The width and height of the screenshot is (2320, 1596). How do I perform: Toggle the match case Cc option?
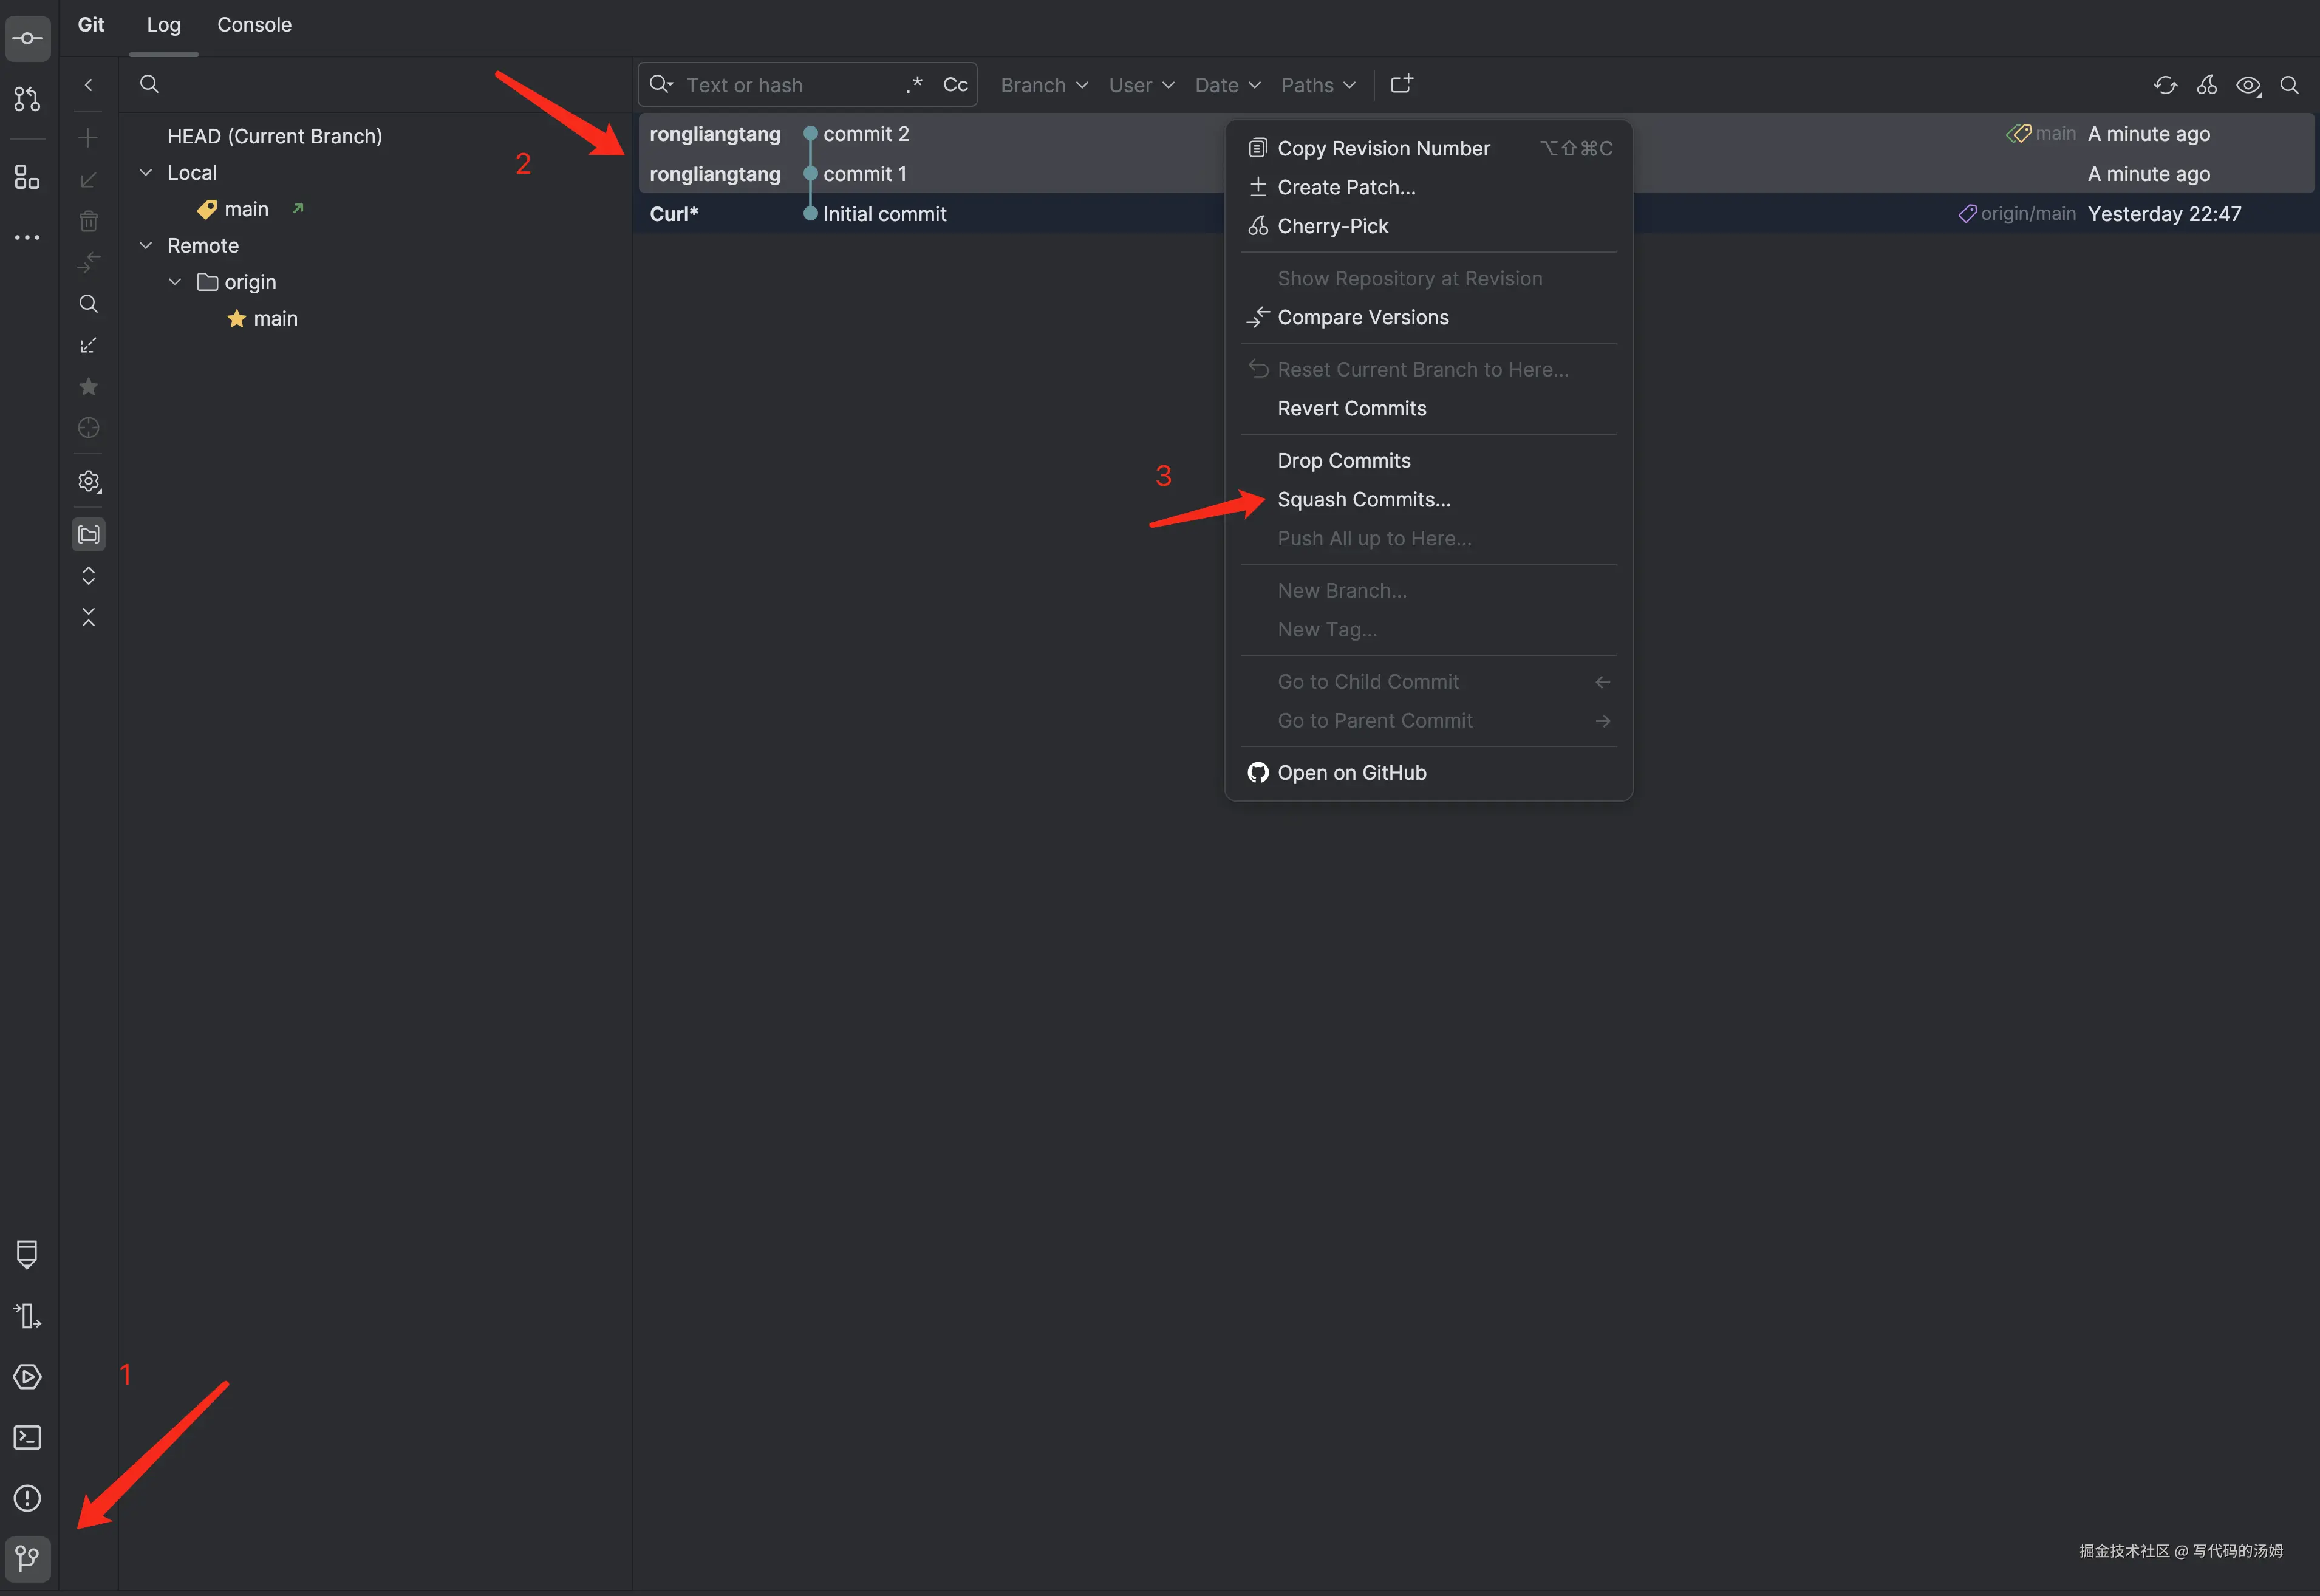(955, 85)
